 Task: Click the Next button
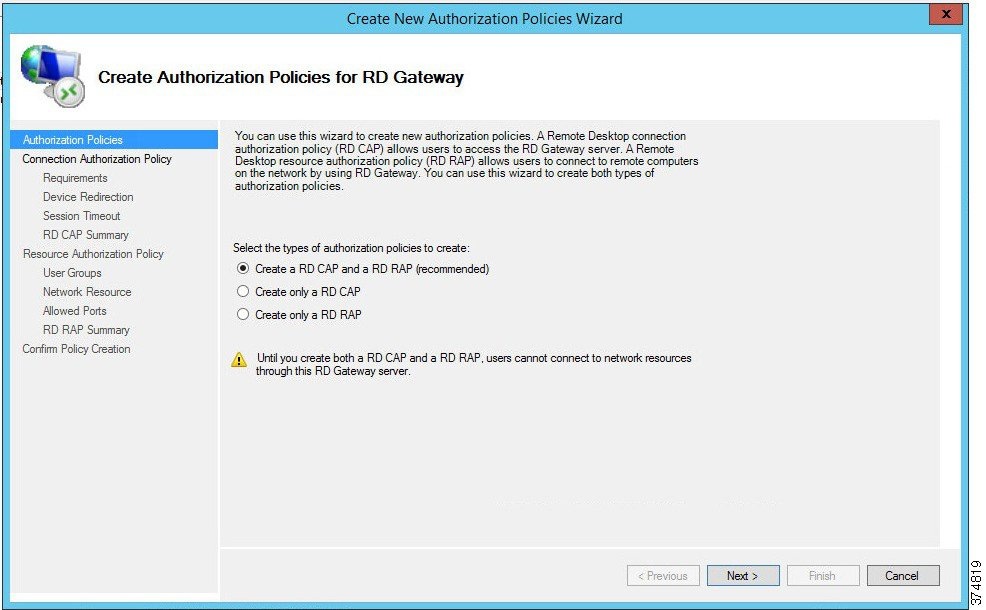coord(743,575)
